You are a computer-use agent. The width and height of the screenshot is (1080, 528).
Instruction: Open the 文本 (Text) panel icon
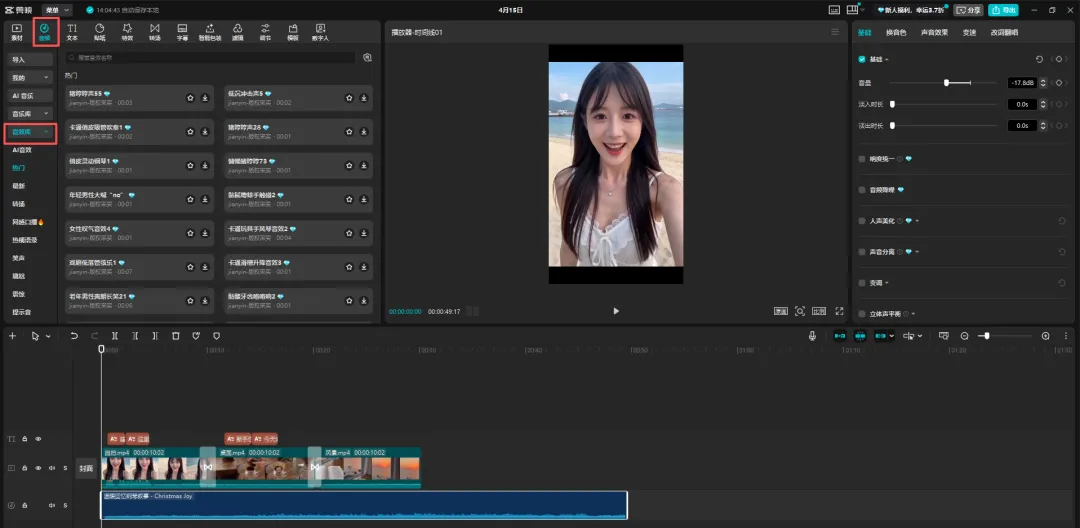[x=71, y=31]
